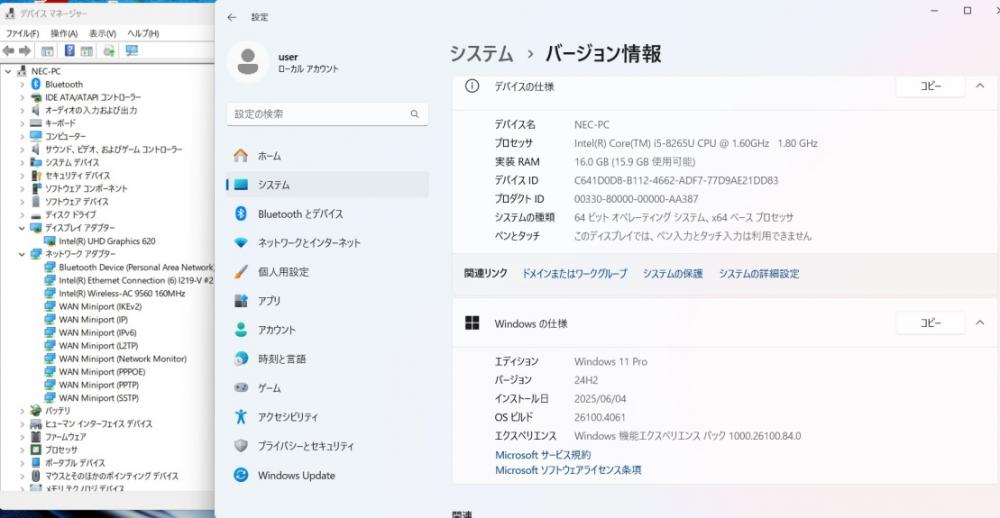This screenshot has height=518, width=1000.
Task: Select the セキュリティ デバイス tree item
Action: (x=77, y=175)
